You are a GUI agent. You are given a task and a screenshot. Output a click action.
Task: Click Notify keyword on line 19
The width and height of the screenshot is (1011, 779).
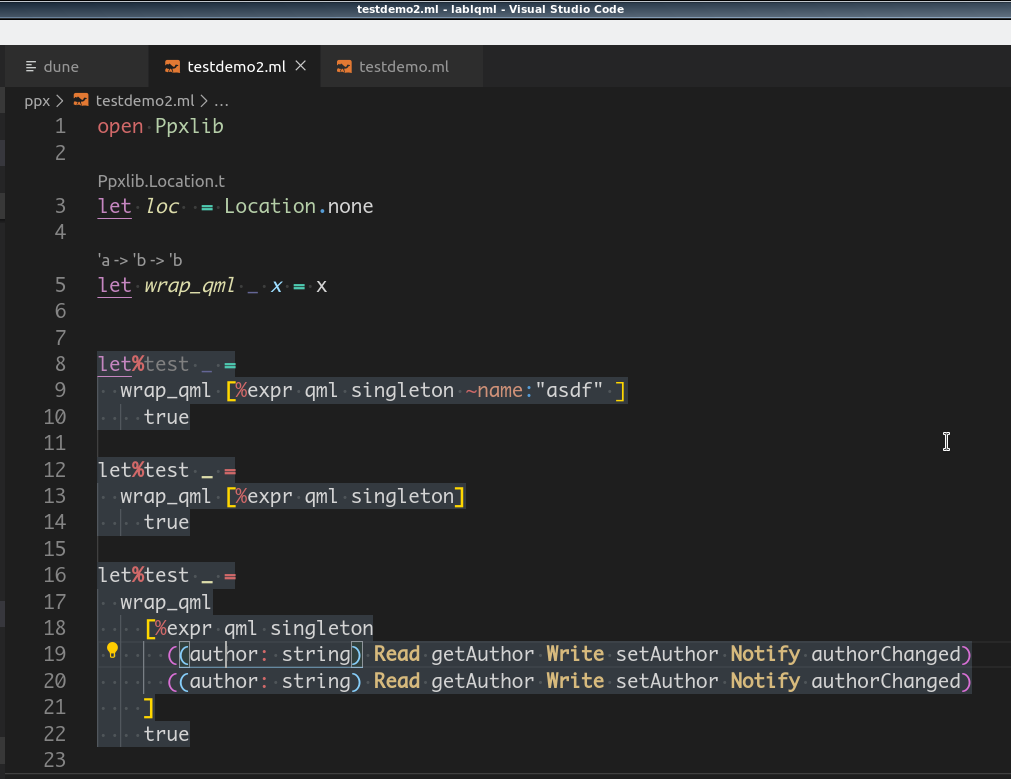coord(765,655)
